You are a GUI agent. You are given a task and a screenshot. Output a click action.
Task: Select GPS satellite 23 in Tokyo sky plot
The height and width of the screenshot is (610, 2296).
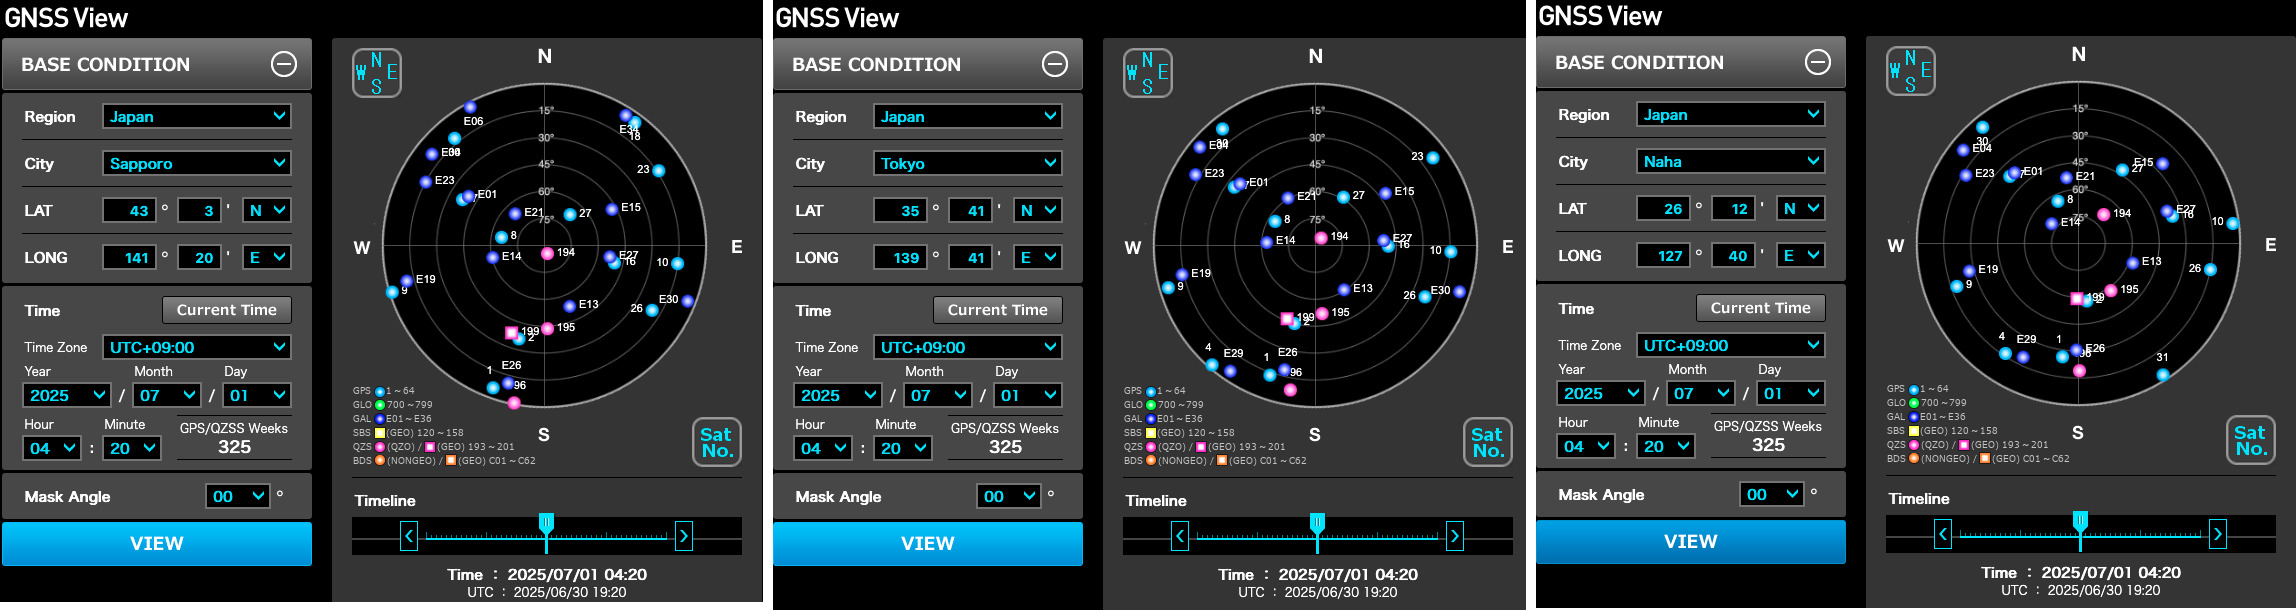(1433, 158)
